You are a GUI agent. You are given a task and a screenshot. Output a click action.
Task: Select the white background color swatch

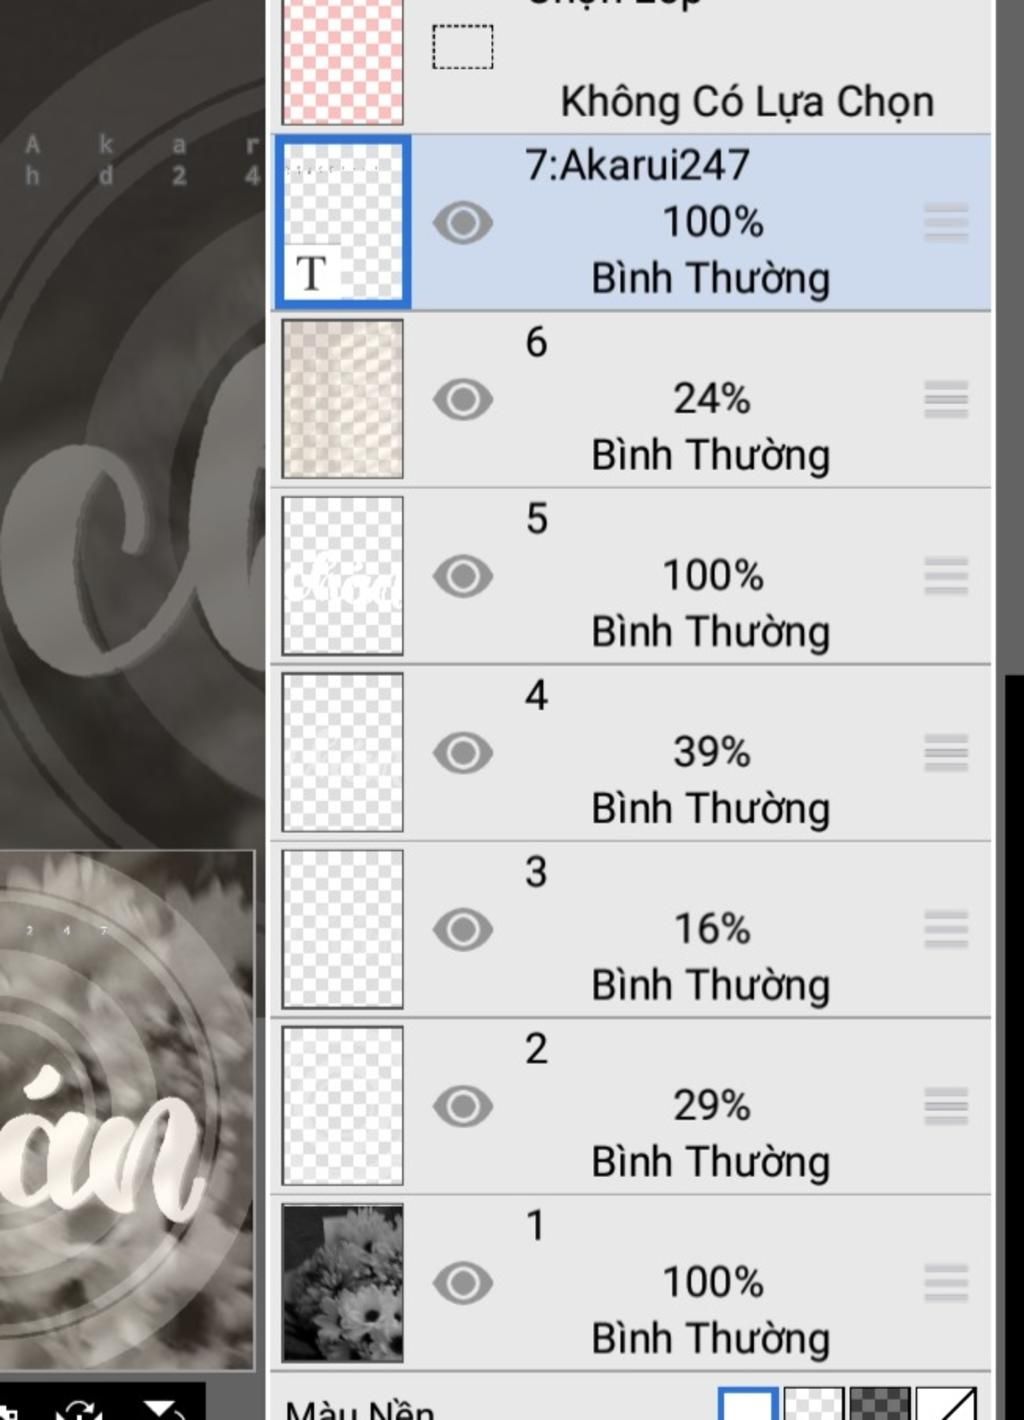pos(748,1403)
